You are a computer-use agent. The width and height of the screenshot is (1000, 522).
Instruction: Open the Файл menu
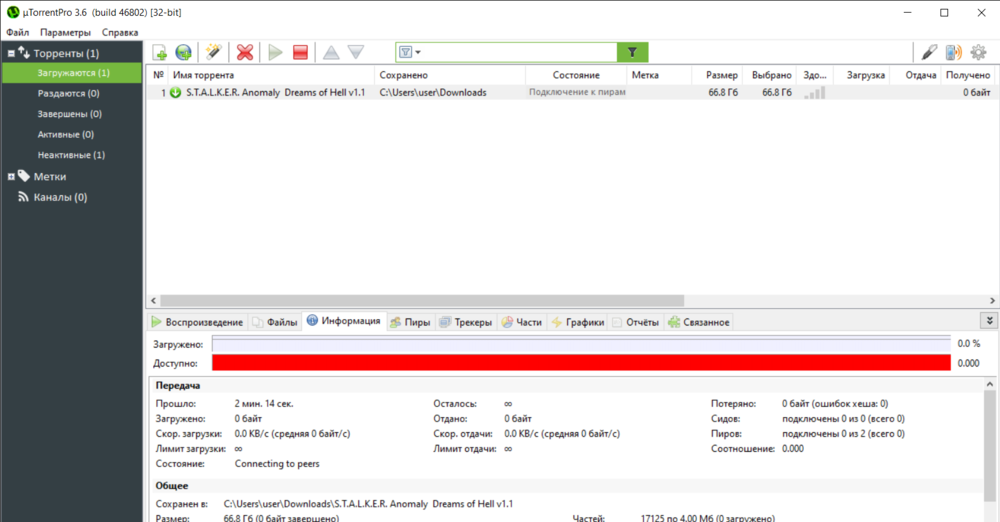18,32
